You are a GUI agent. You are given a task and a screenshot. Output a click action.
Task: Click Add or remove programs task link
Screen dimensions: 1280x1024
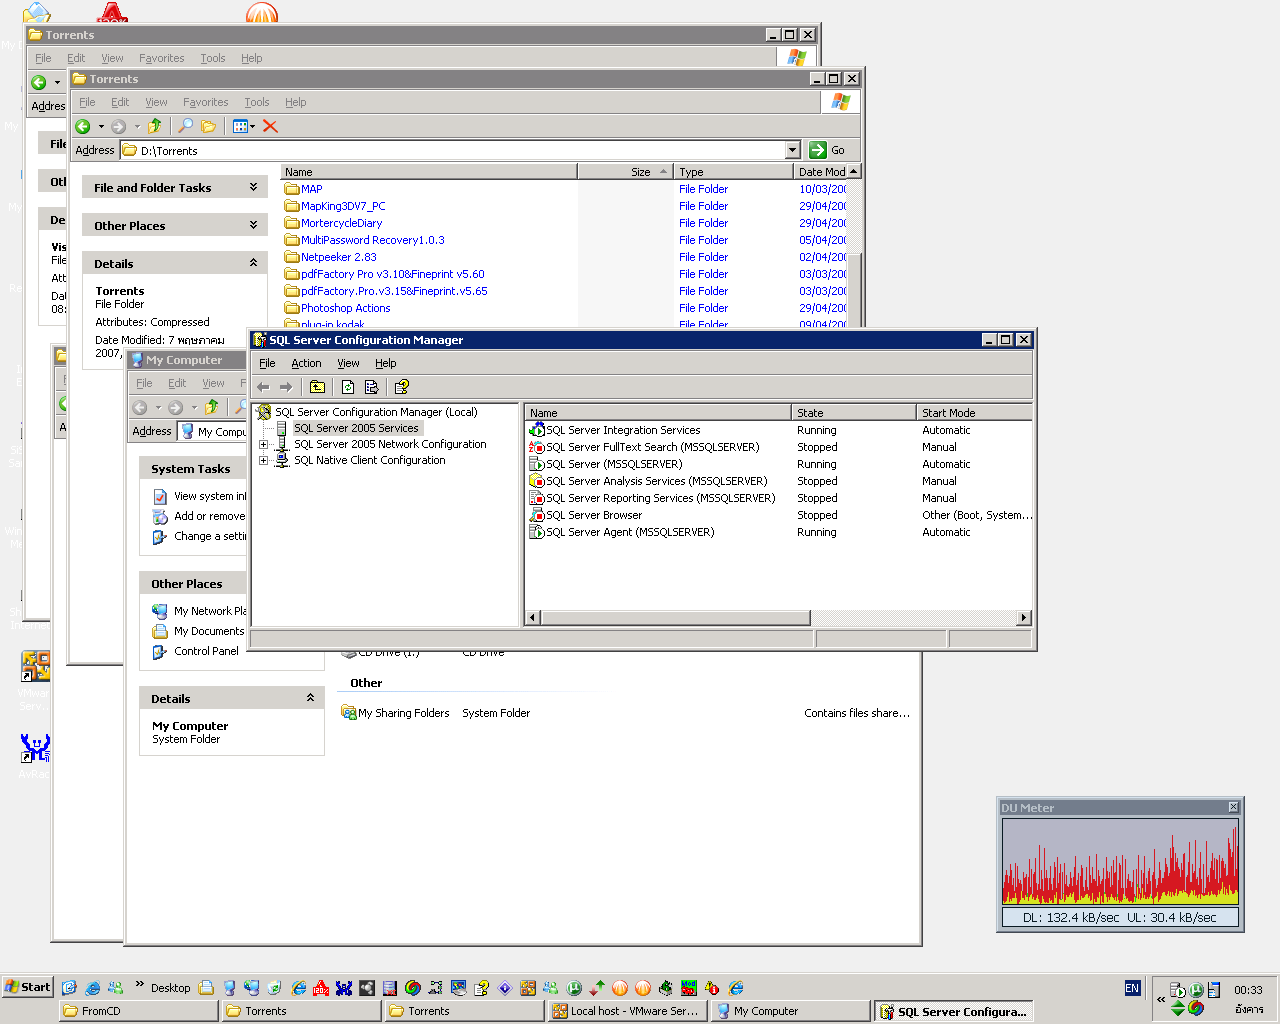coord(210,516)
